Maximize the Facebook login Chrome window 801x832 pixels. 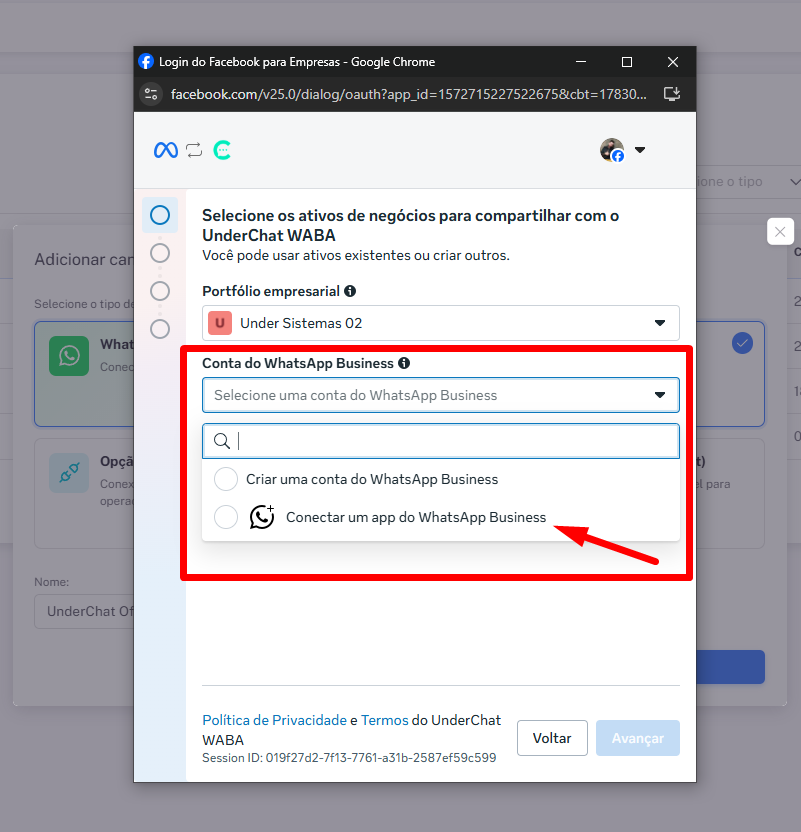(x=626, y=62)
